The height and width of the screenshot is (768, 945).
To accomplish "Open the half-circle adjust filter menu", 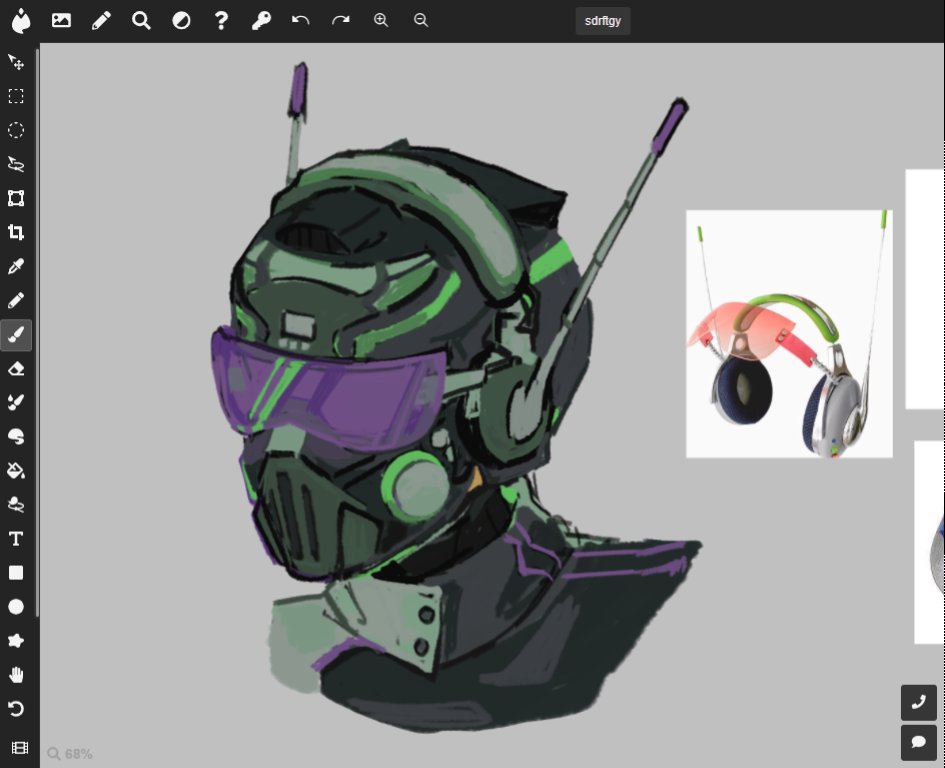I will [181, 20].
